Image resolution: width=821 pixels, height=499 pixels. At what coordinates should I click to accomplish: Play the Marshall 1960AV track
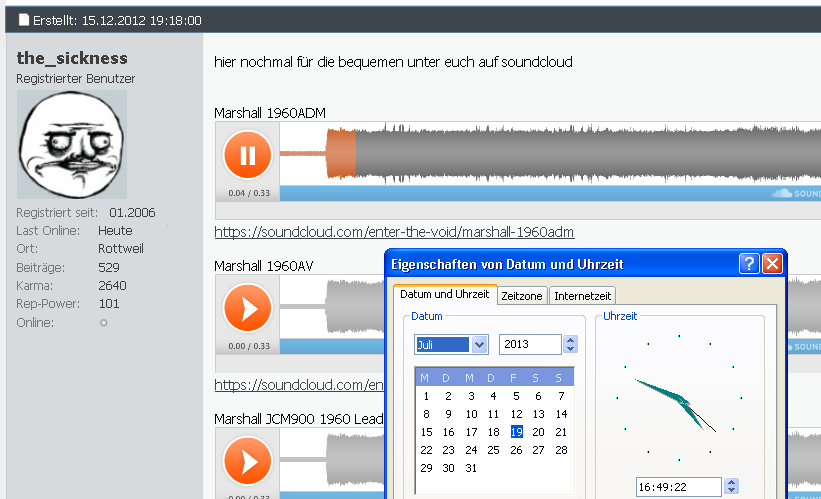coord(248,308)
